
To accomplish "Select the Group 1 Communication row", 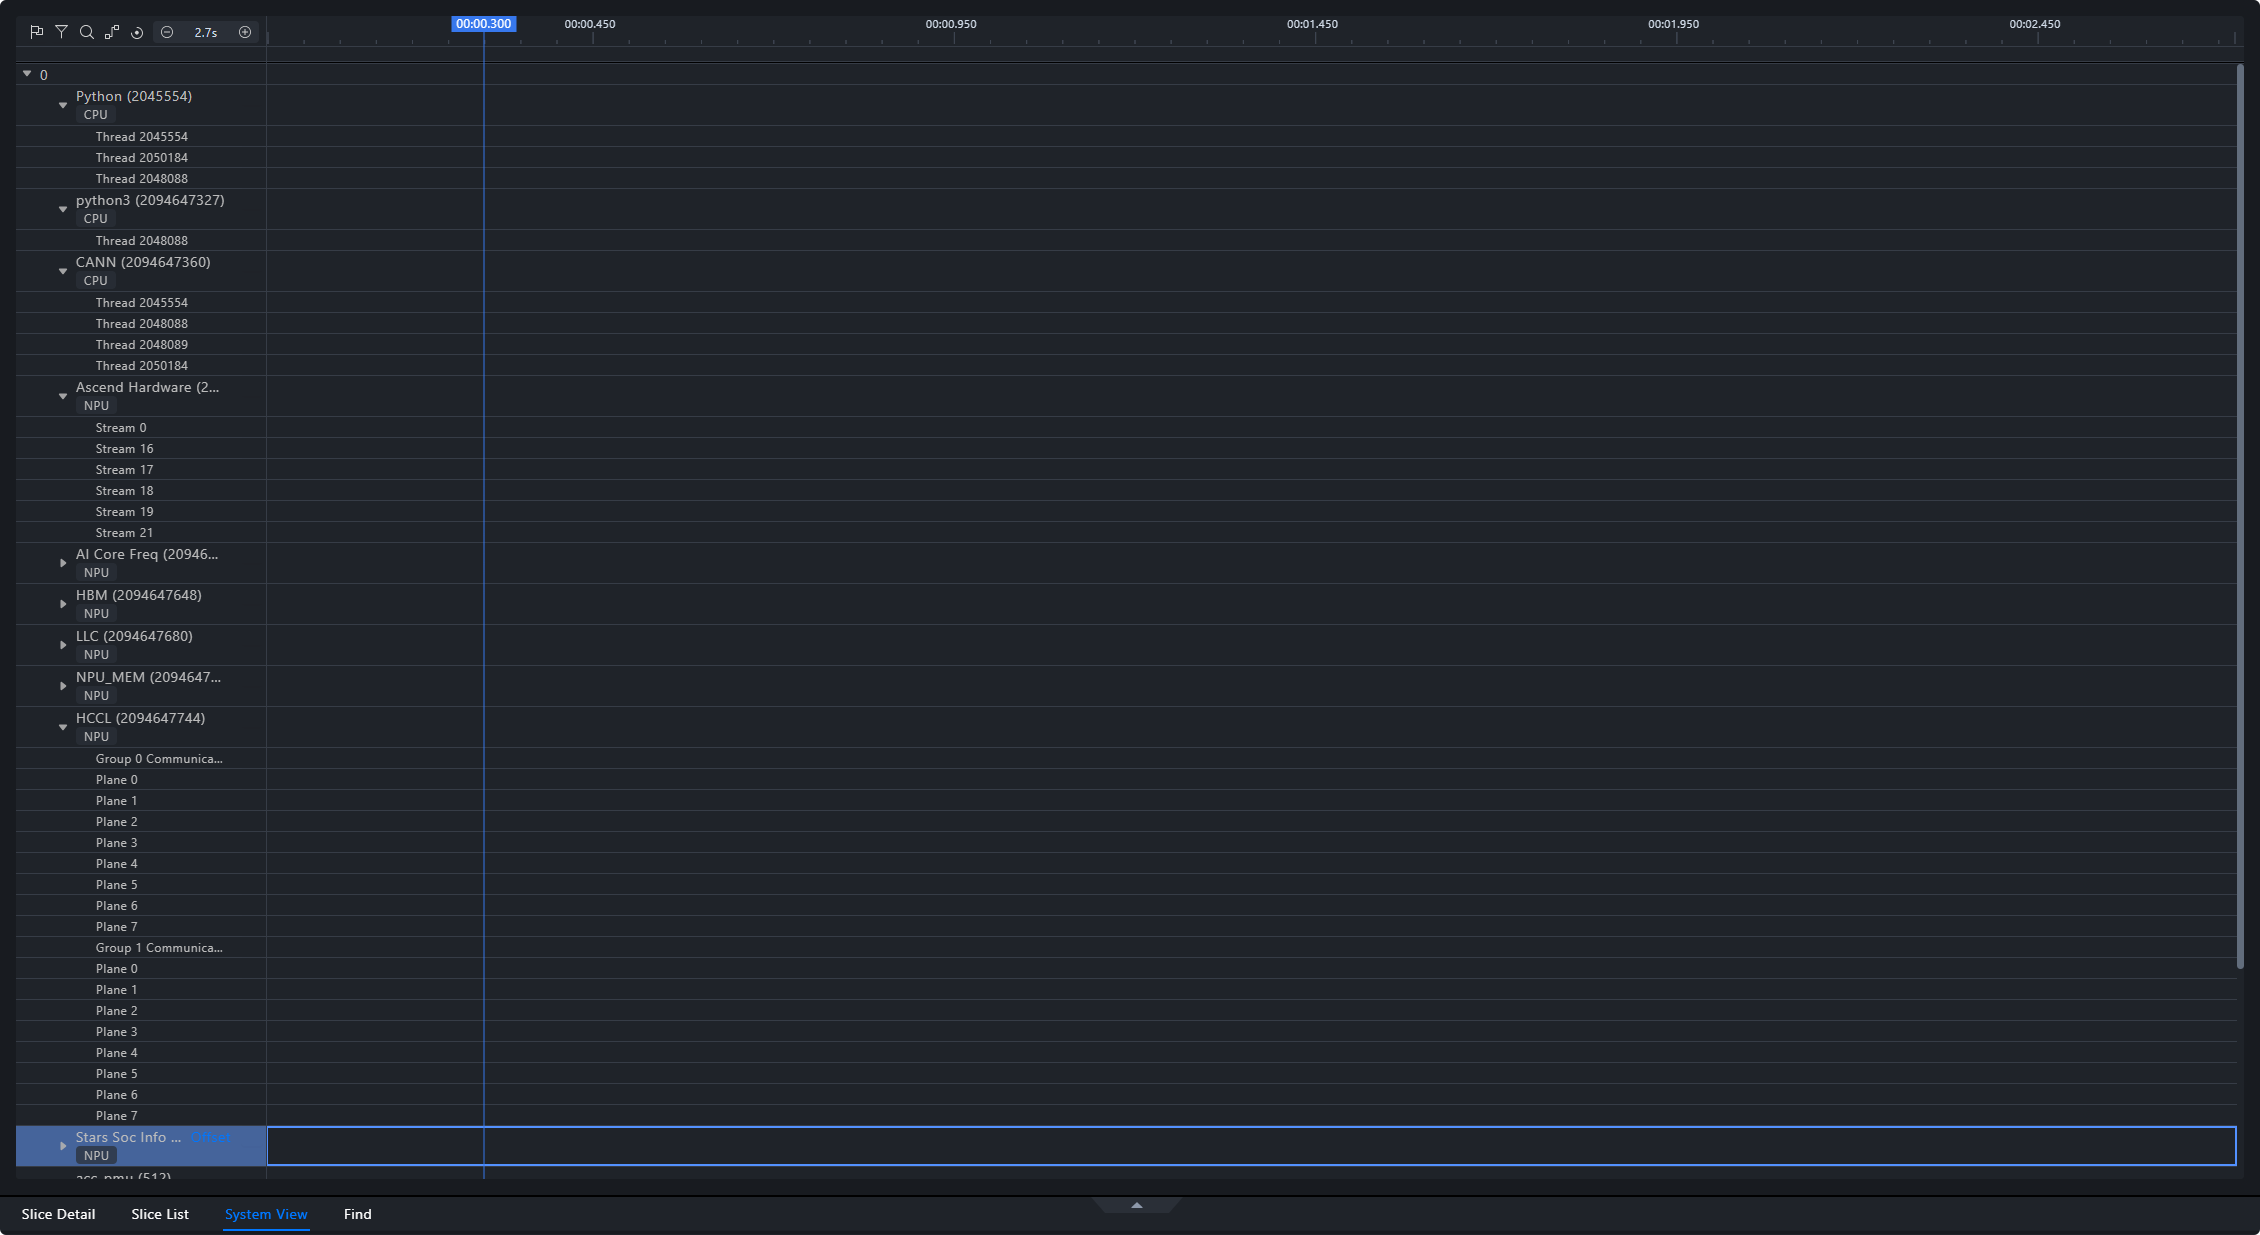I will click(x=141, y=948).
